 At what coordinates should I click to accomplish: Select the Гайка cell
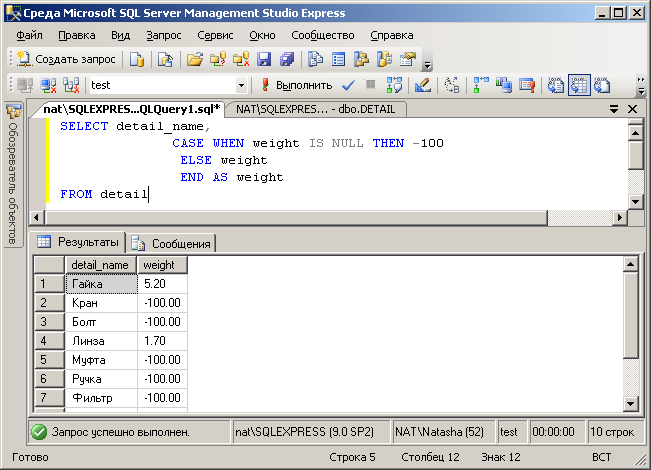click(x=101, y=284)
